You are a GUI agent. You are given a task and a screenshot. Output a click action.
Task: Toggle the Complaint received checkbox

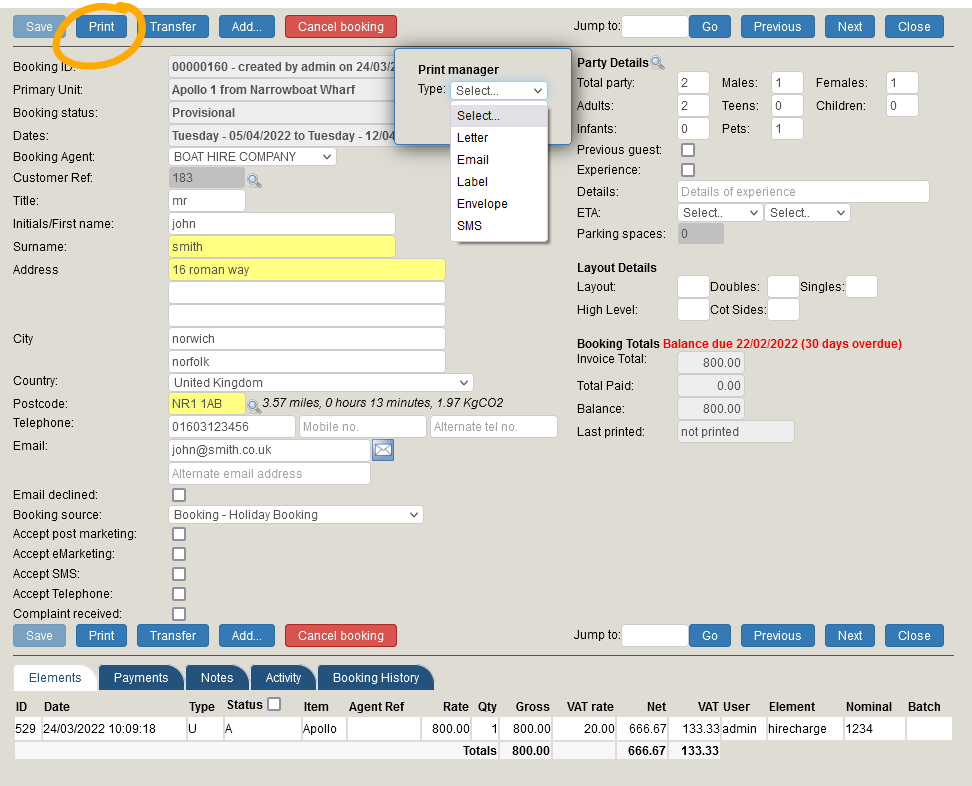[179, 614]
